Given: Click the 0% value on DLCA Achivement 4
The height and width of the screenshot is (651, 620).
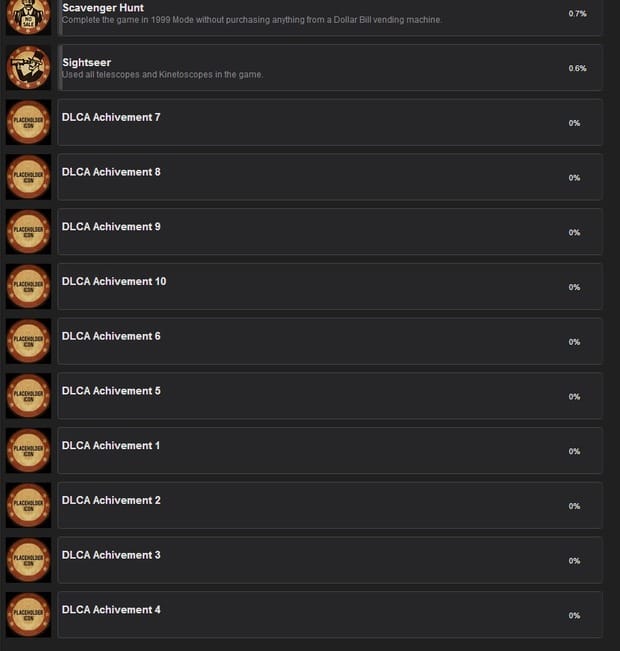Looking at the screenshot, I should (574, 616).
